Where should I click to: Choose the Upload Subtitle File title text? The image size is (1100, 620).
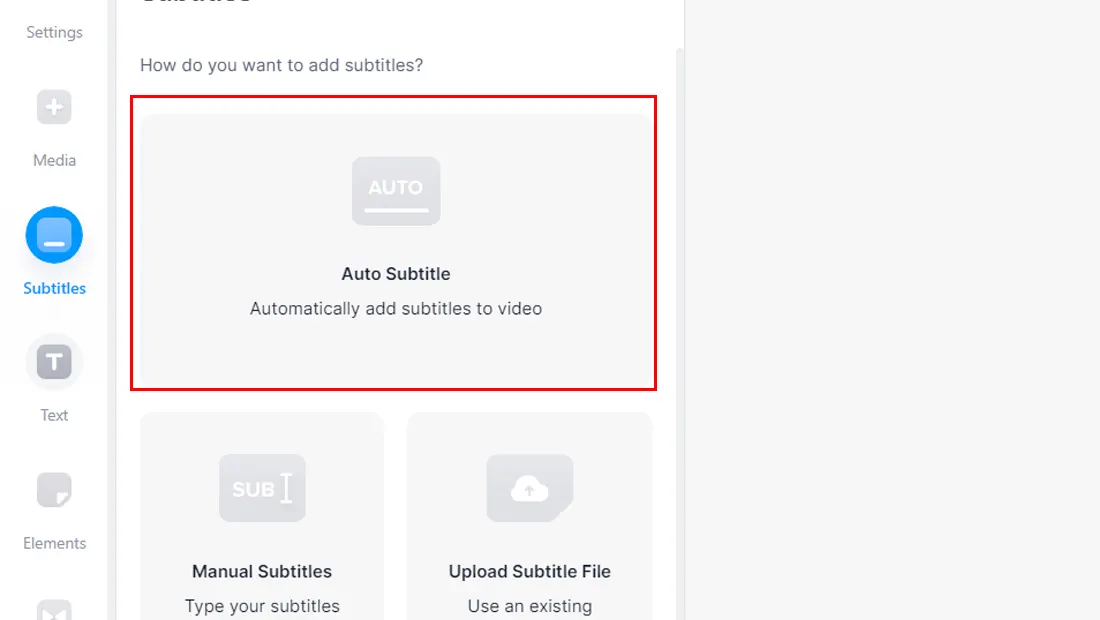[530, 572]
